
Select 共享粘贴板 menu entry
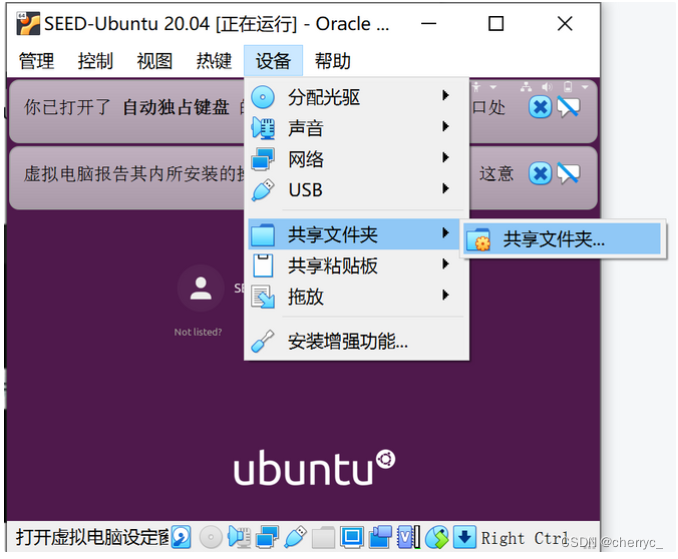356,265
